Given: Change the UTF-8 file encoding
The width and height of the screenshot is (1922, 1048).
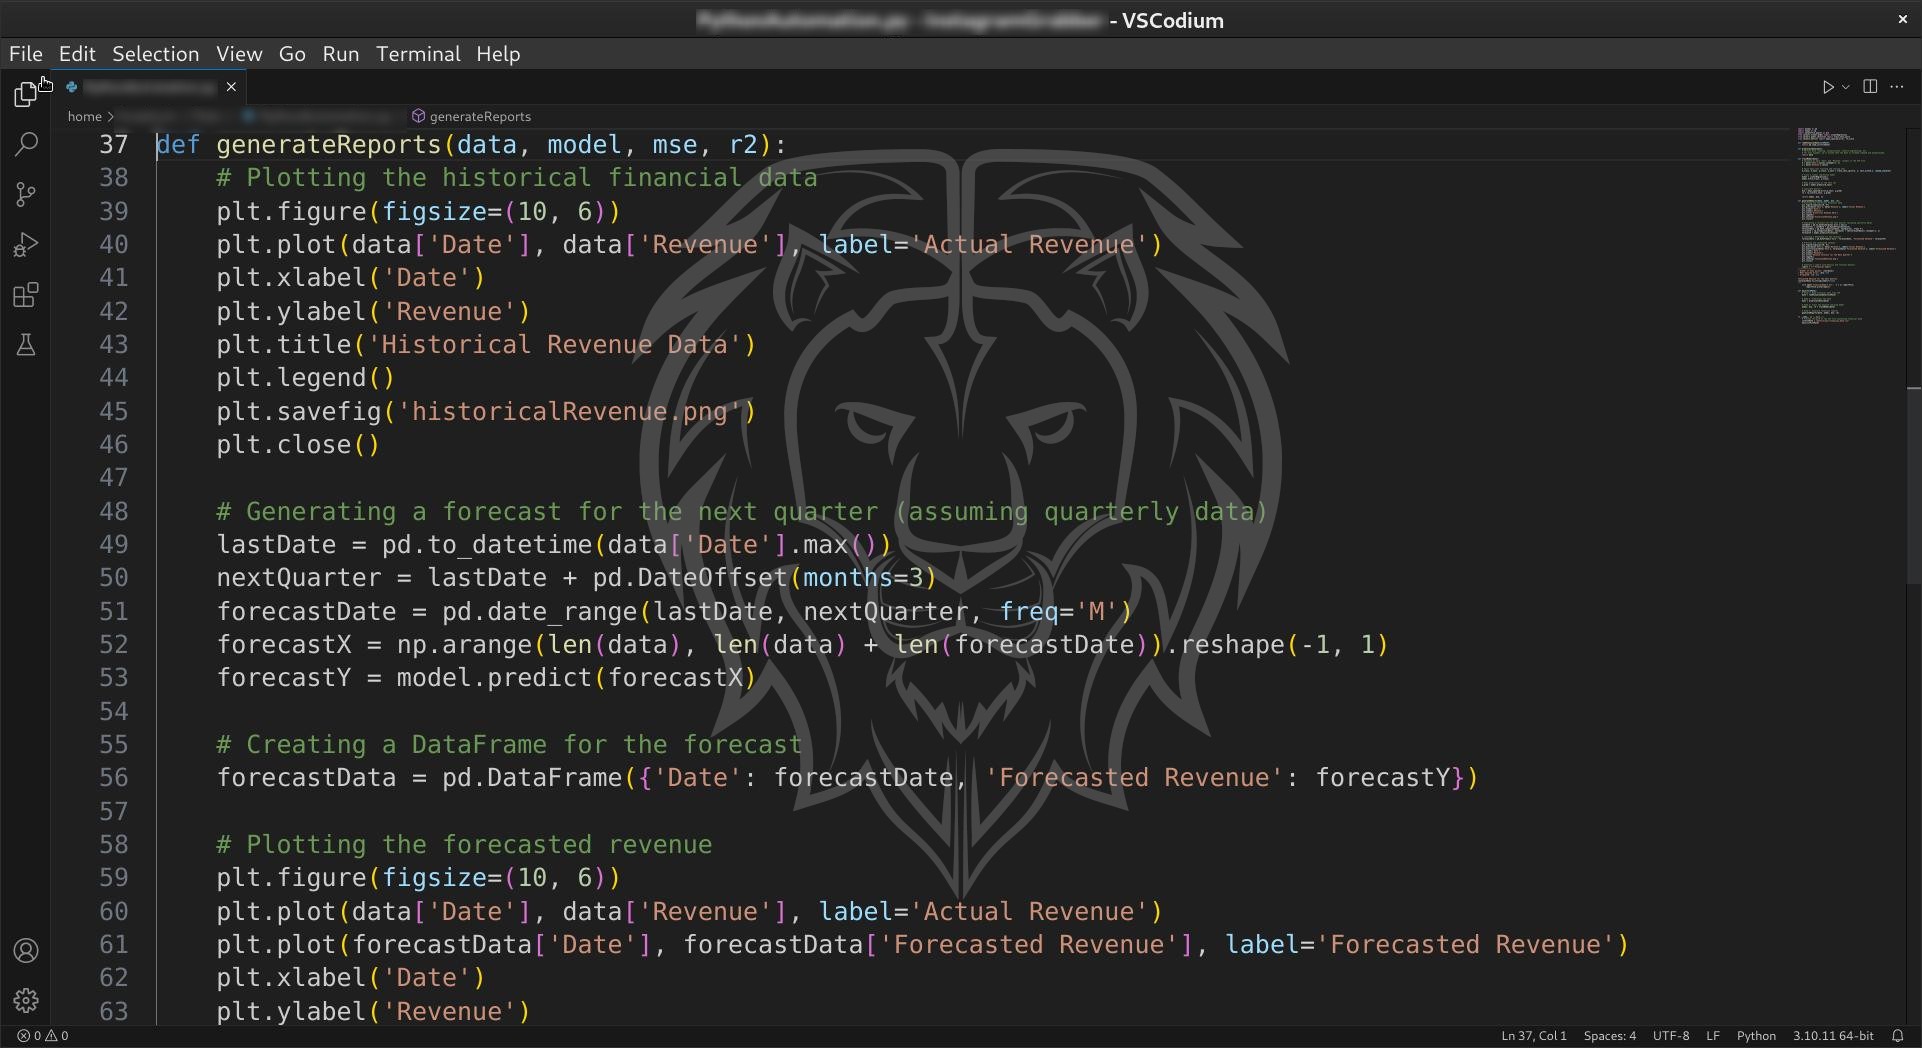Looking at the screenshot, I should pyautogui.click(x=1670, y=1036).
